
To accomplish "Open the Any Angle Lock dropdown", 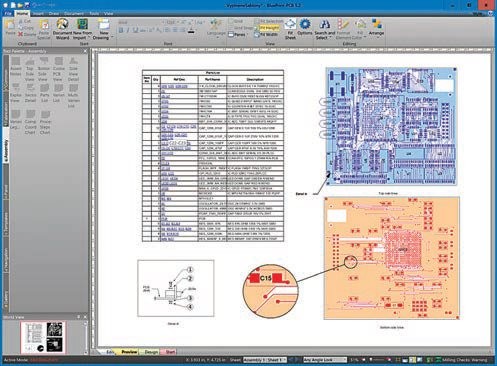I will (x=325, y=360).
